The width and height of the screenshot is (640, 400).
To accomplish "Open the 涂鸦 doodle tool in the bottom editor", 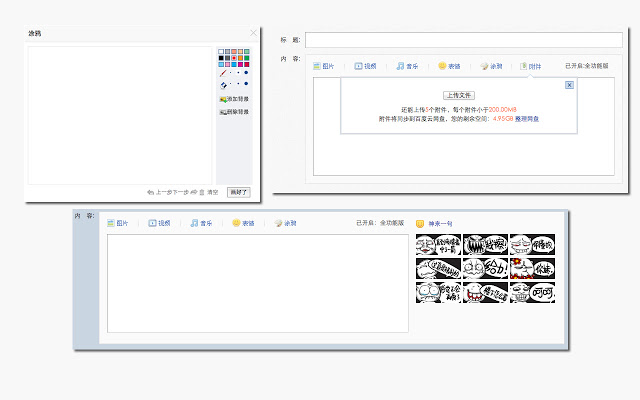I will pos(285,223).
